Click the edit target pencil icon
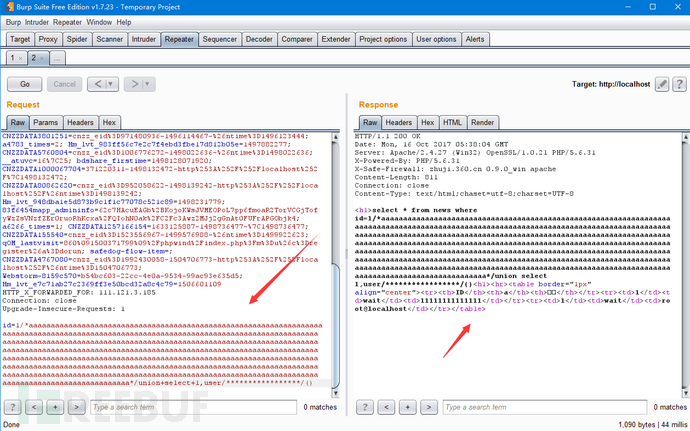The height and width of the screenshot is (431, 690). [662, 84]
